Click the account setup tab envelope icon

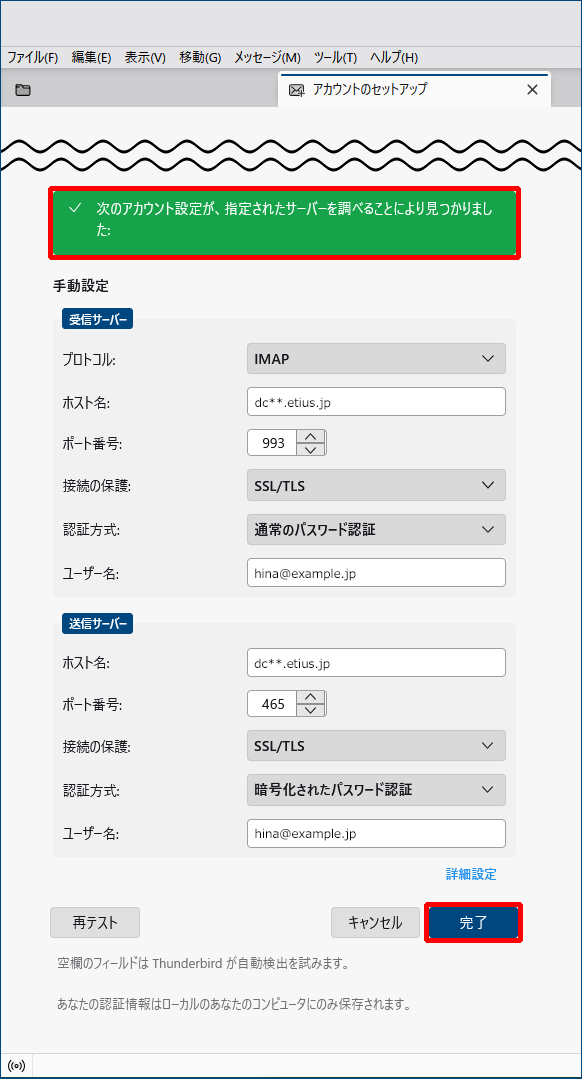point(297,90)
